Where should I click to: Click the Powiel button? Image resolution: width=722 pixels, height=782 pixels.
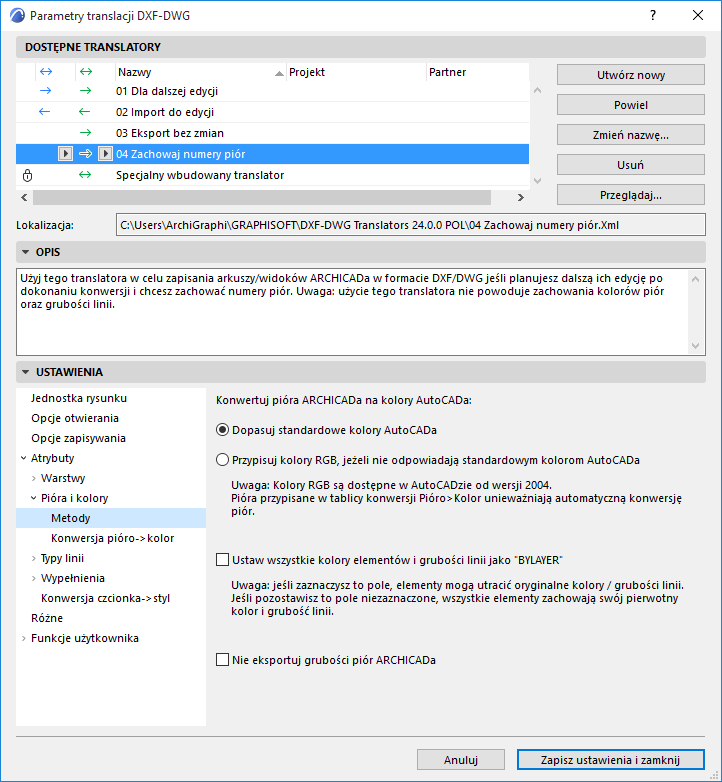coord(631,105)
